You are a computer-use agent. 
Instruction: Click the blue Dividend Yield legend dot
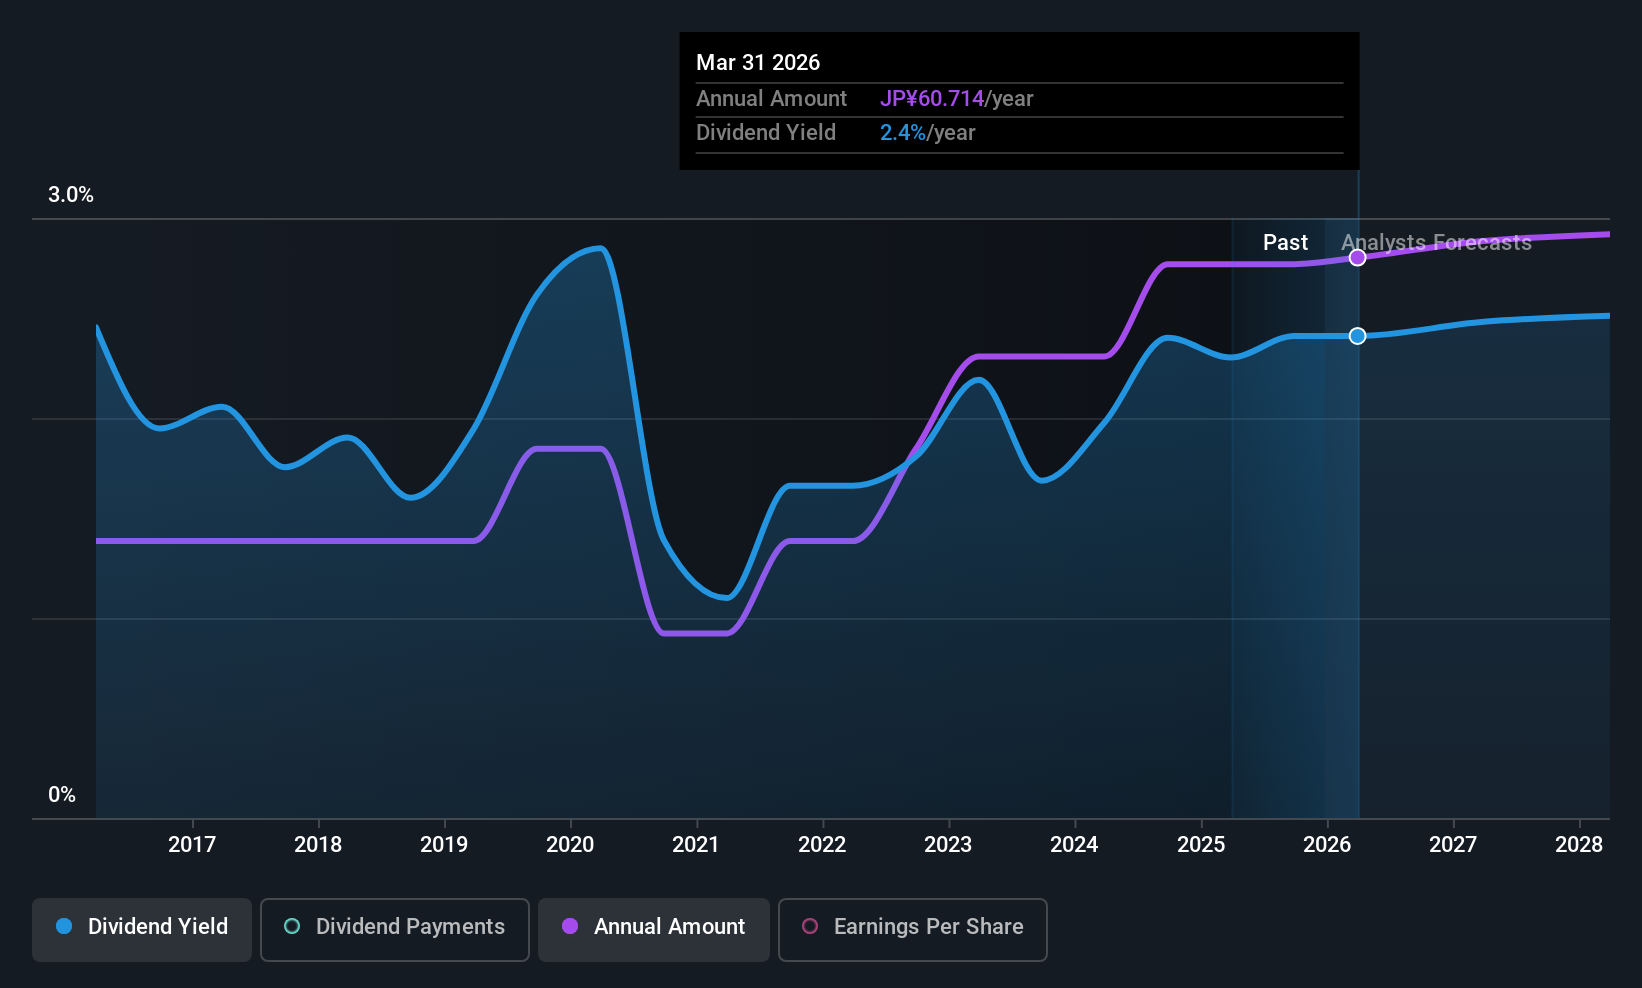coord(64,926)
